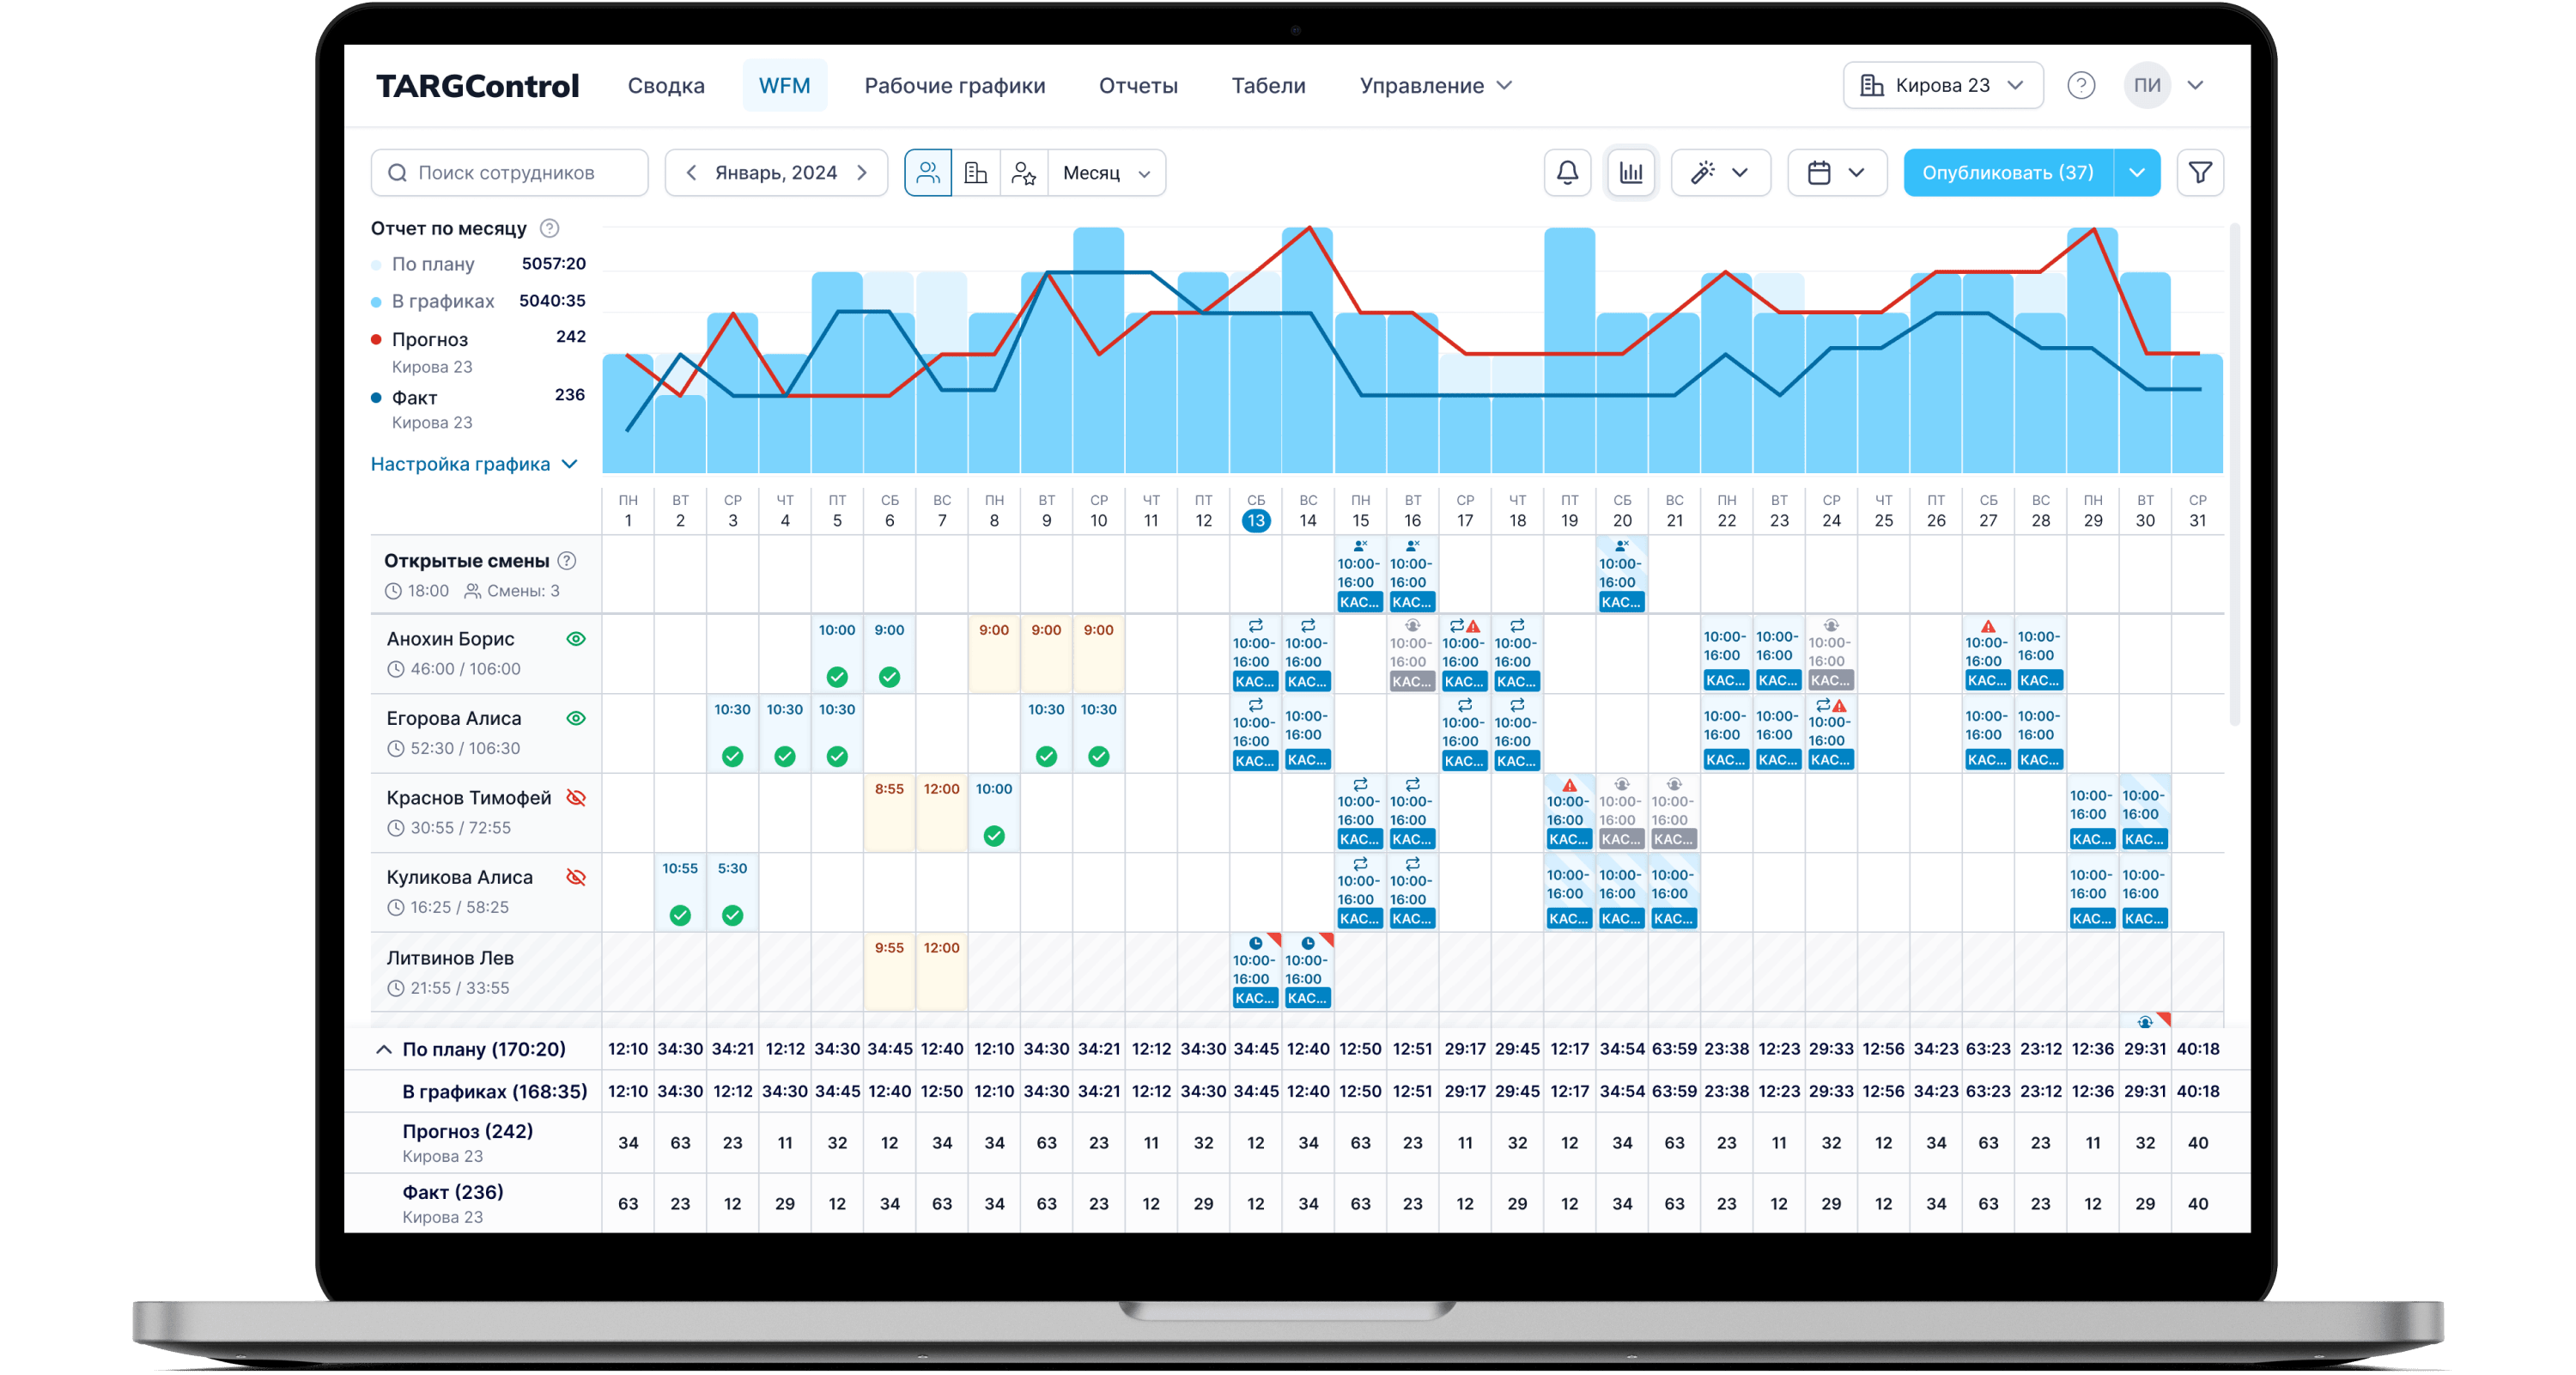Select the building departments view icon

pyautogui.click(x=976, y=173)
